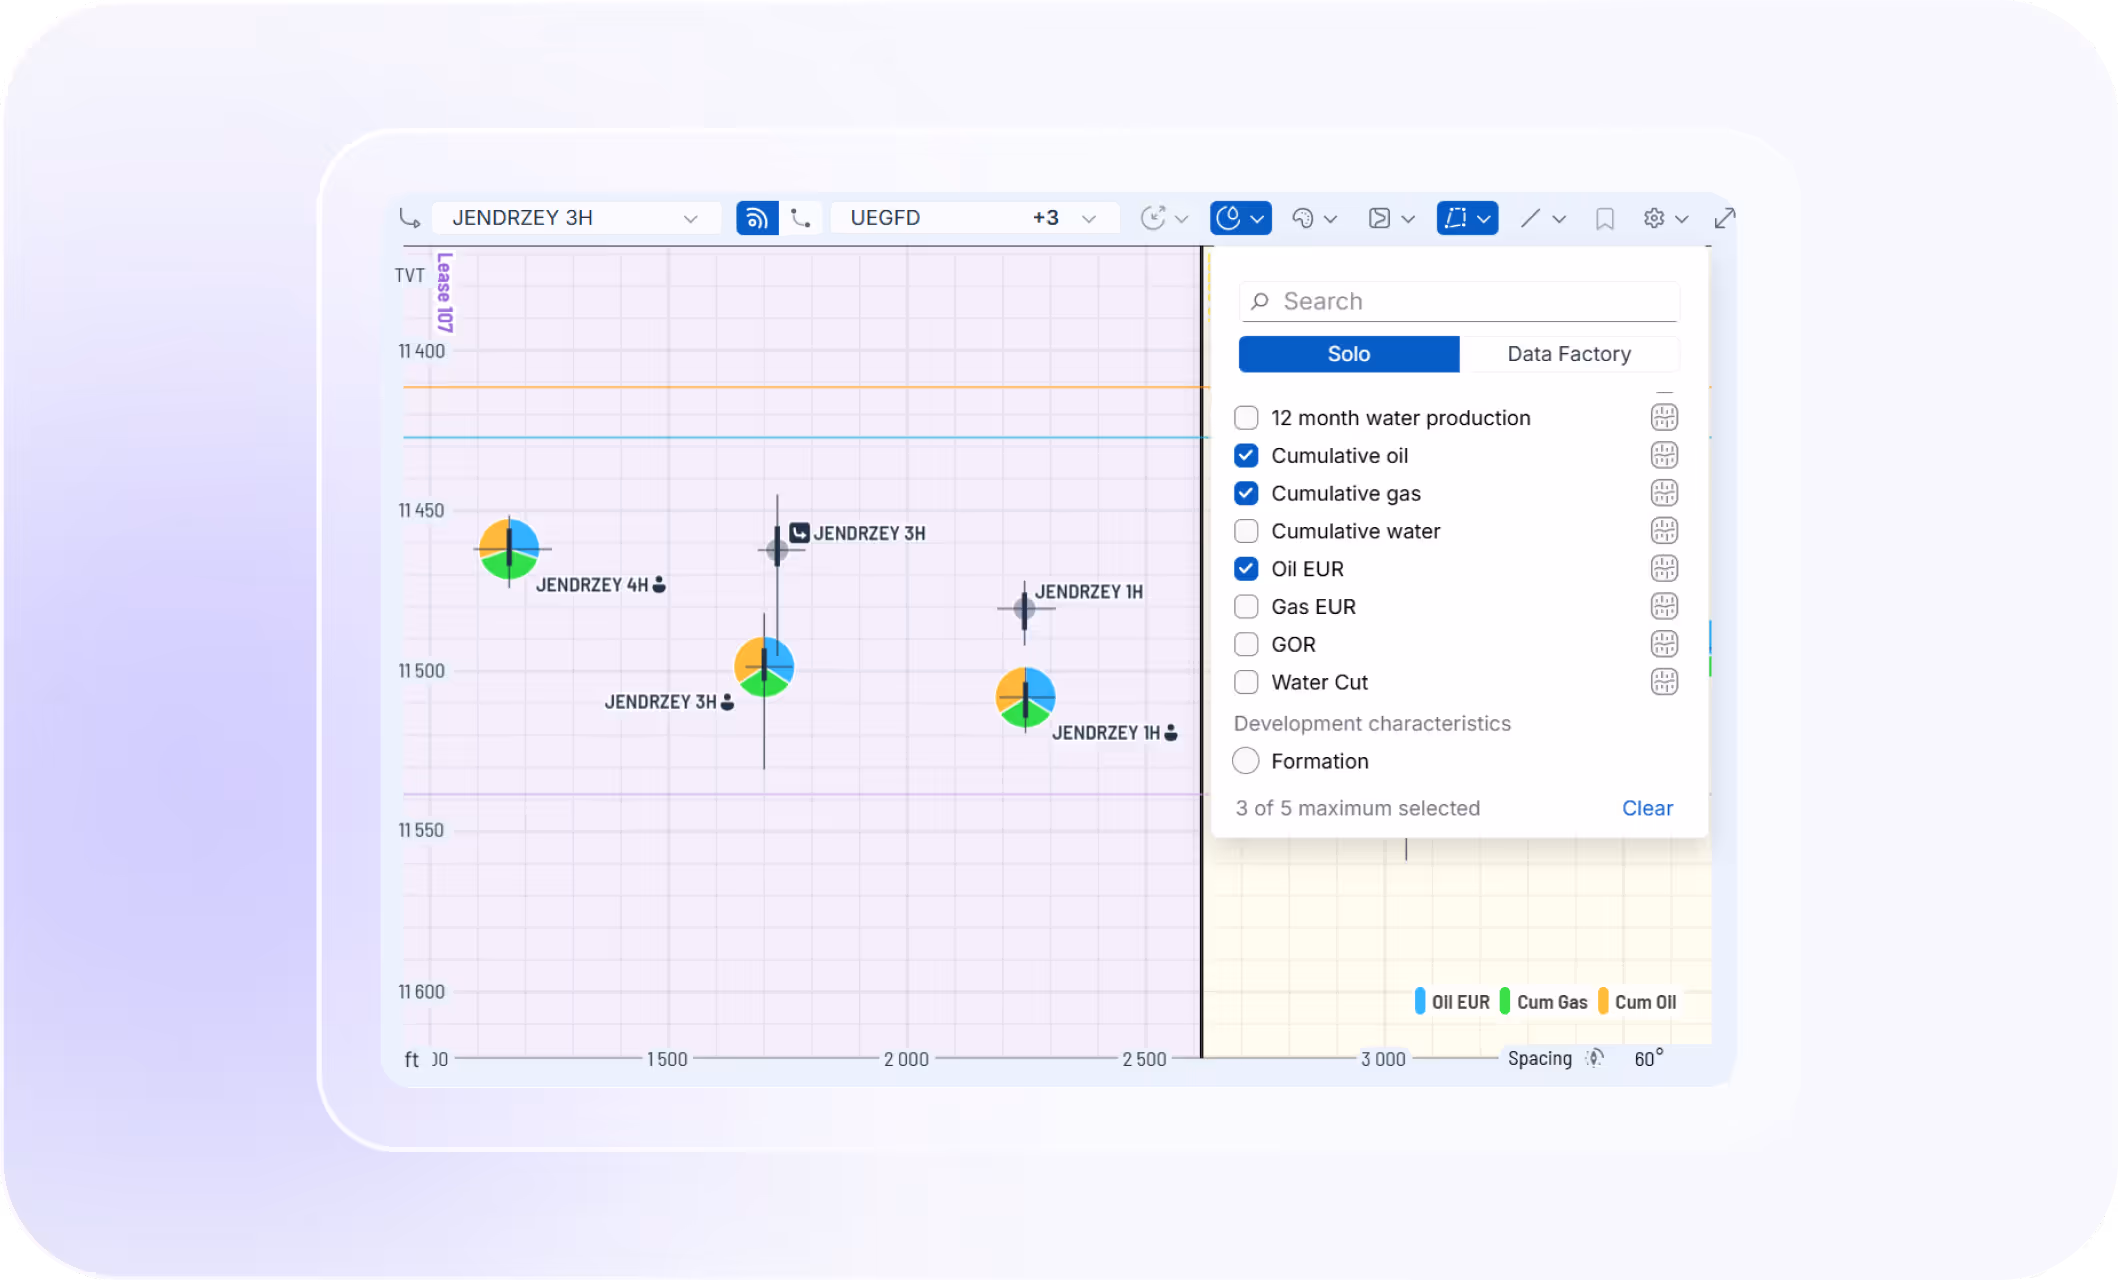Viewport: 2118px width, 1280px height.
Task: Uncheck the Cumulative gas checkbox
Action: click(x=1246, y=493)
